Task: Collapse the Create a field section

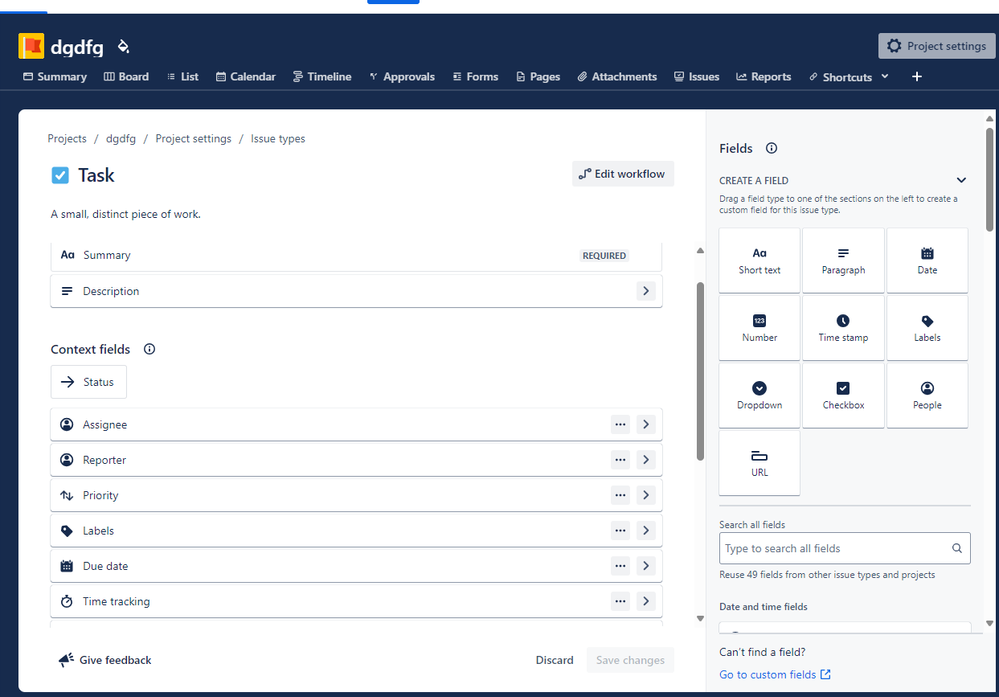Action: point(961,180)
